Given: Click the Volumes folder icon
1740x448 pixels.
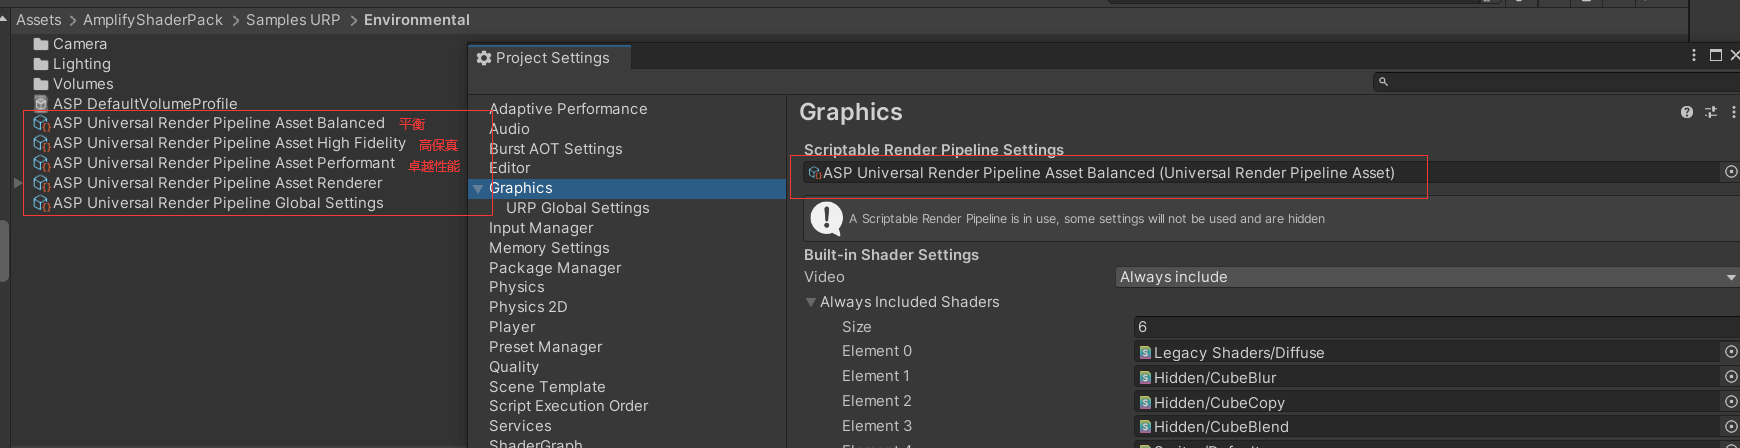Looking at the screenshot, I should click(41, 84).
